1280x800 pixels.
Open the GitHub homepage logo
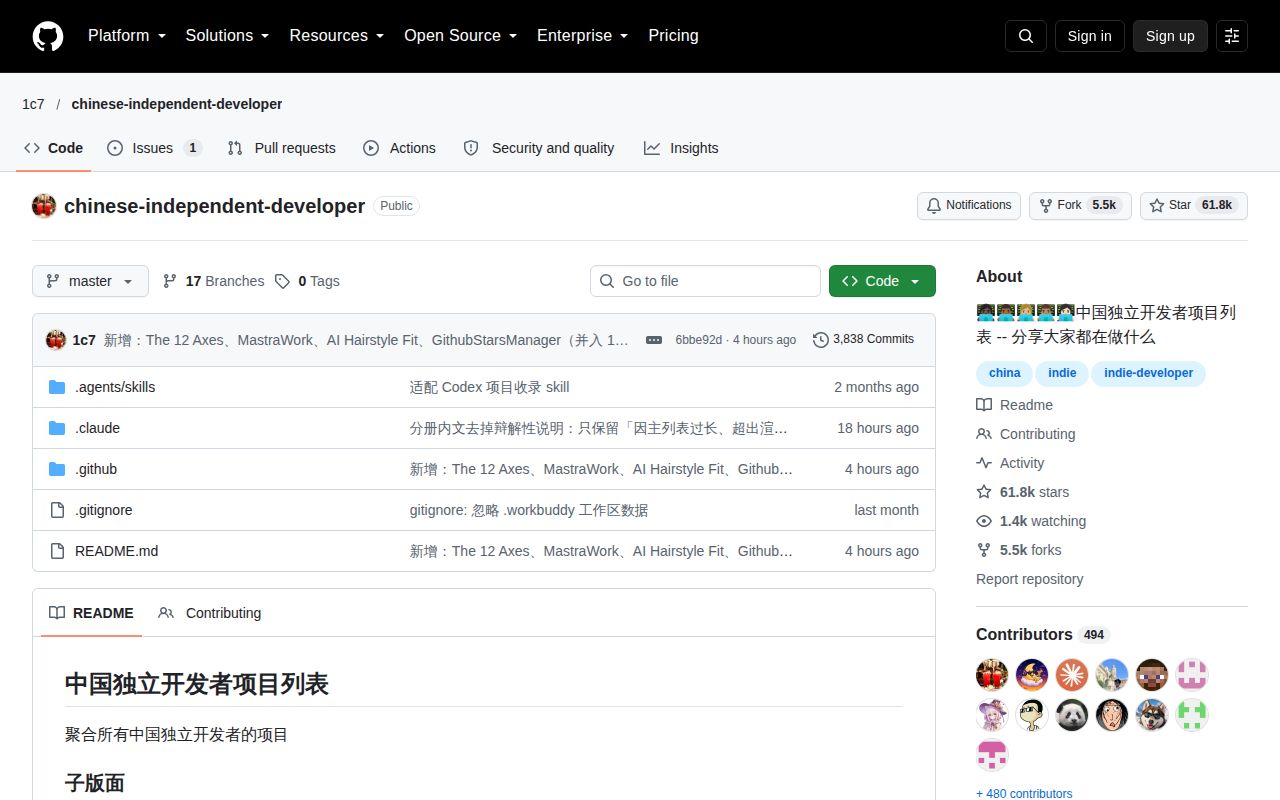click(x=48, y=36)
